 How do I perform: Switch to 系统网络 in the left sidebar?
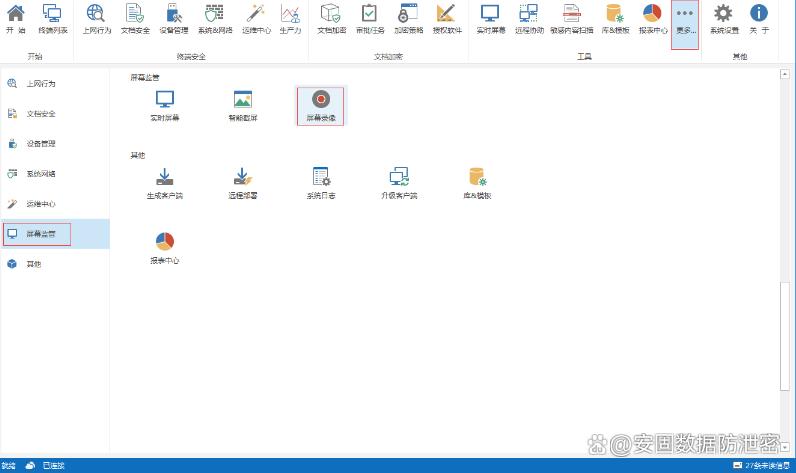(x=40, y=174)
